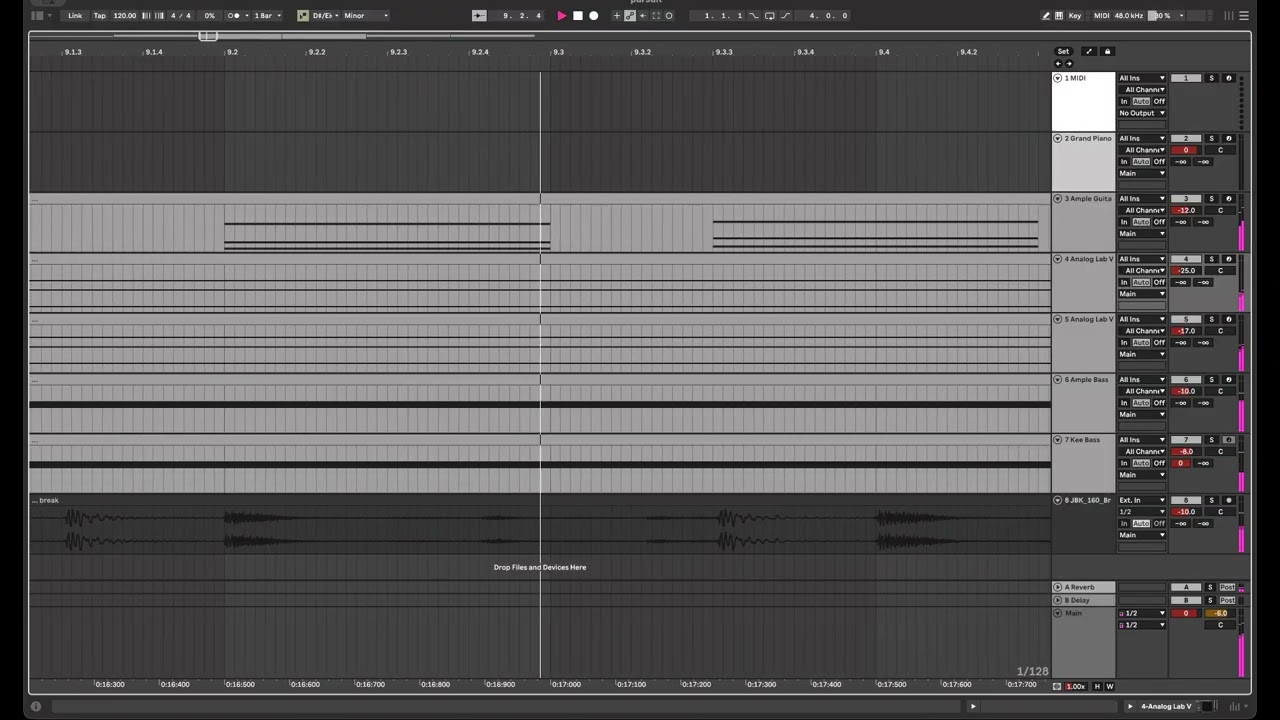
Task: Click the Session Record circle button
Action: pyautogui.click(x=669, y=16)
